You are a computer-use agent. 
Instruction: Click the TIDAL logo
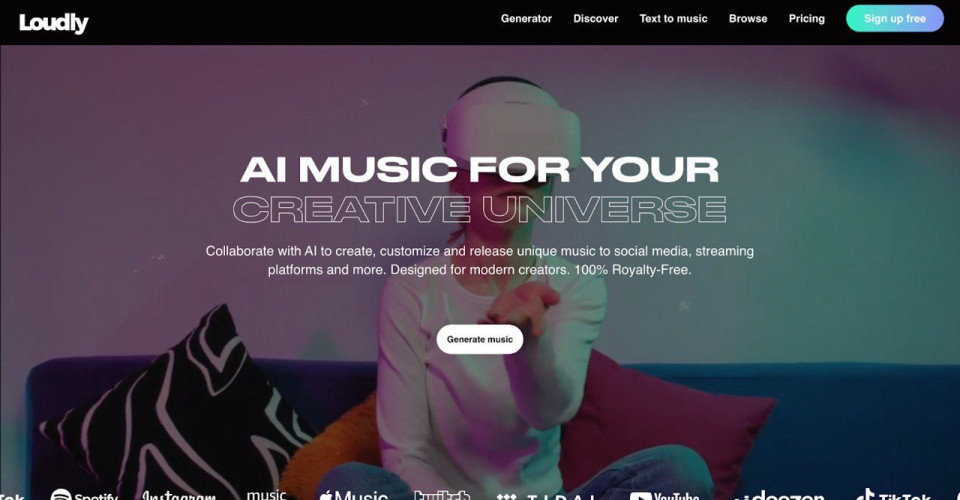pyautogui.click(x=546, y=496)
